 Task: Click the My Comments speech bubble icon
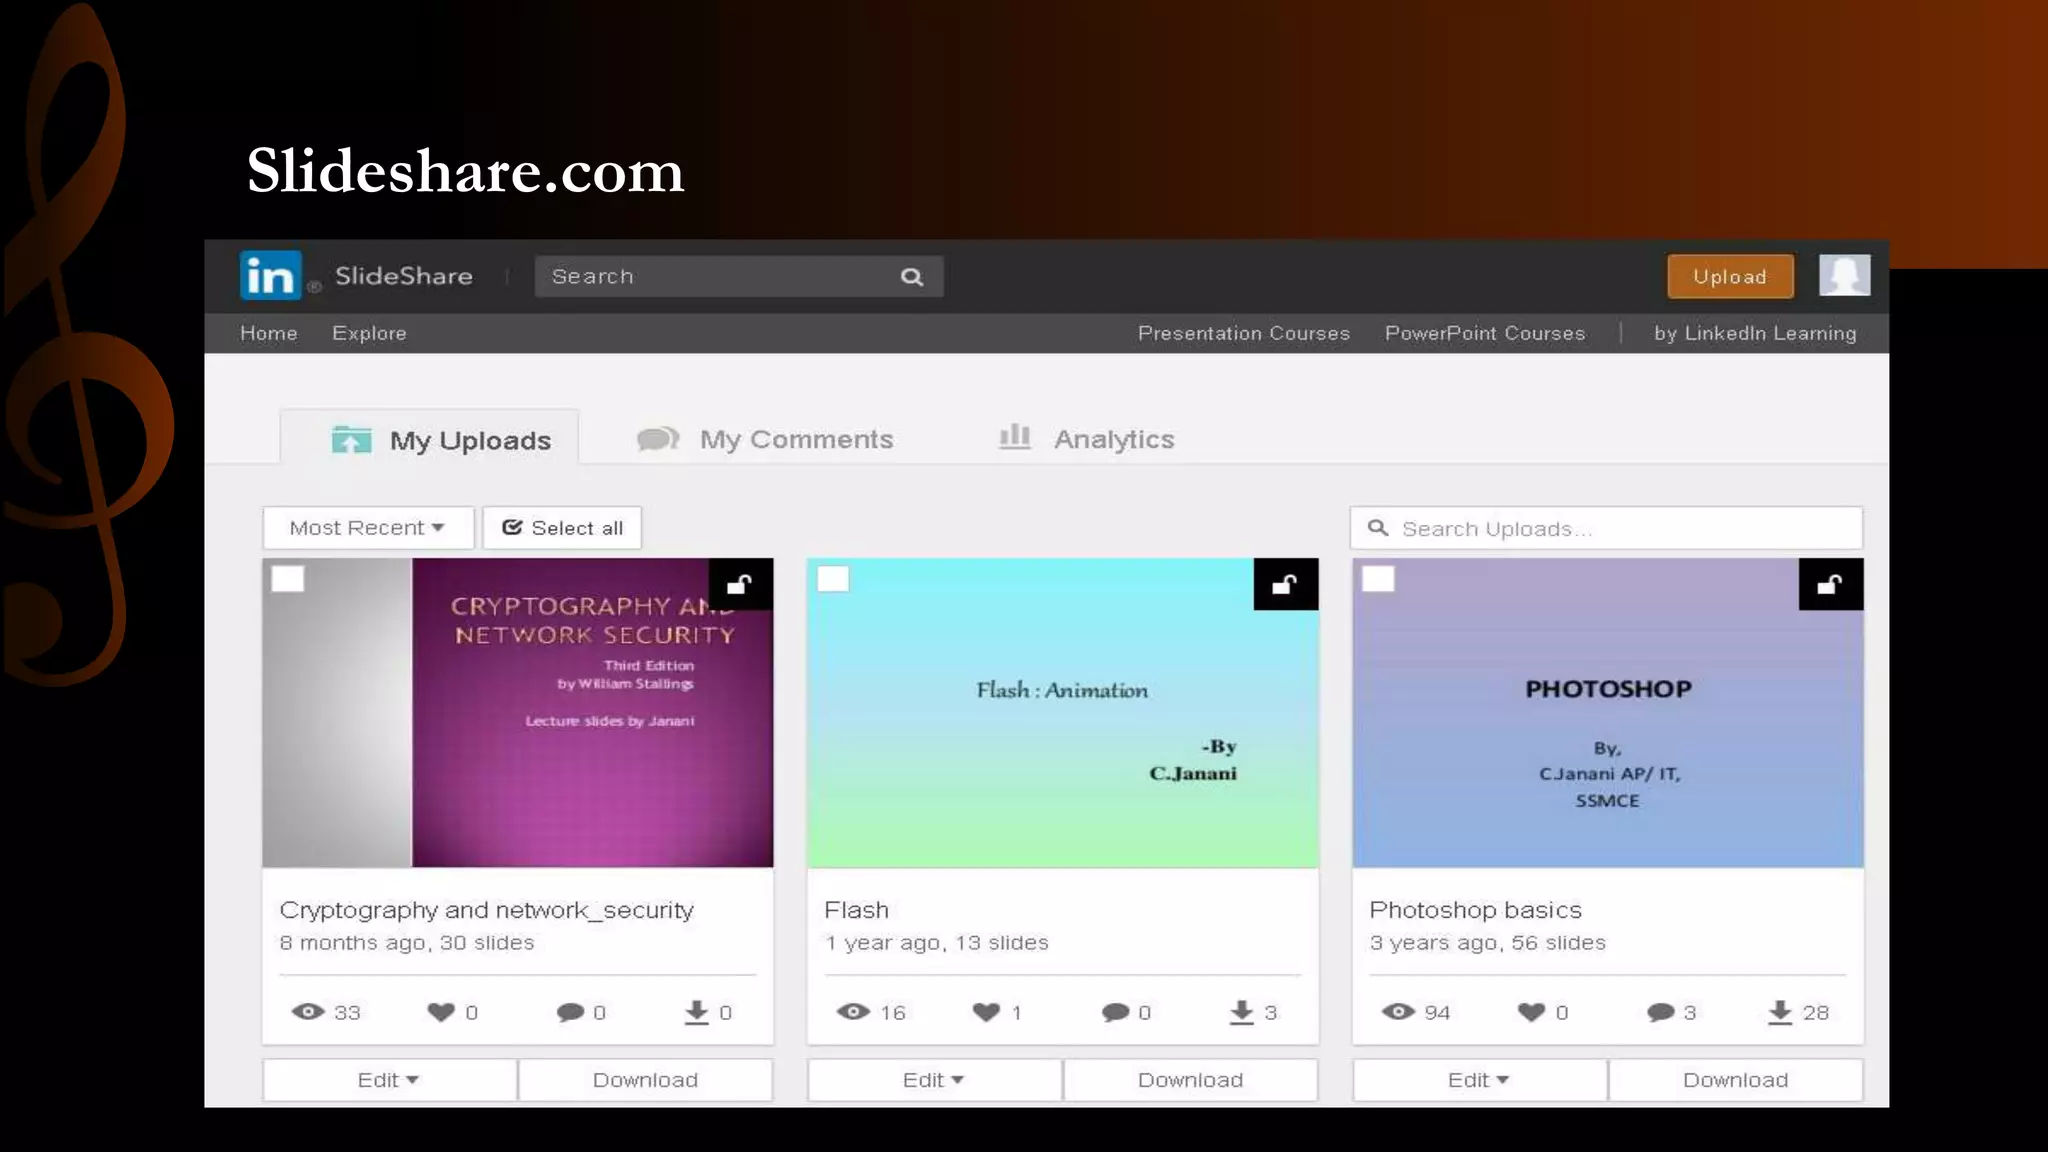tap(658, 439)
